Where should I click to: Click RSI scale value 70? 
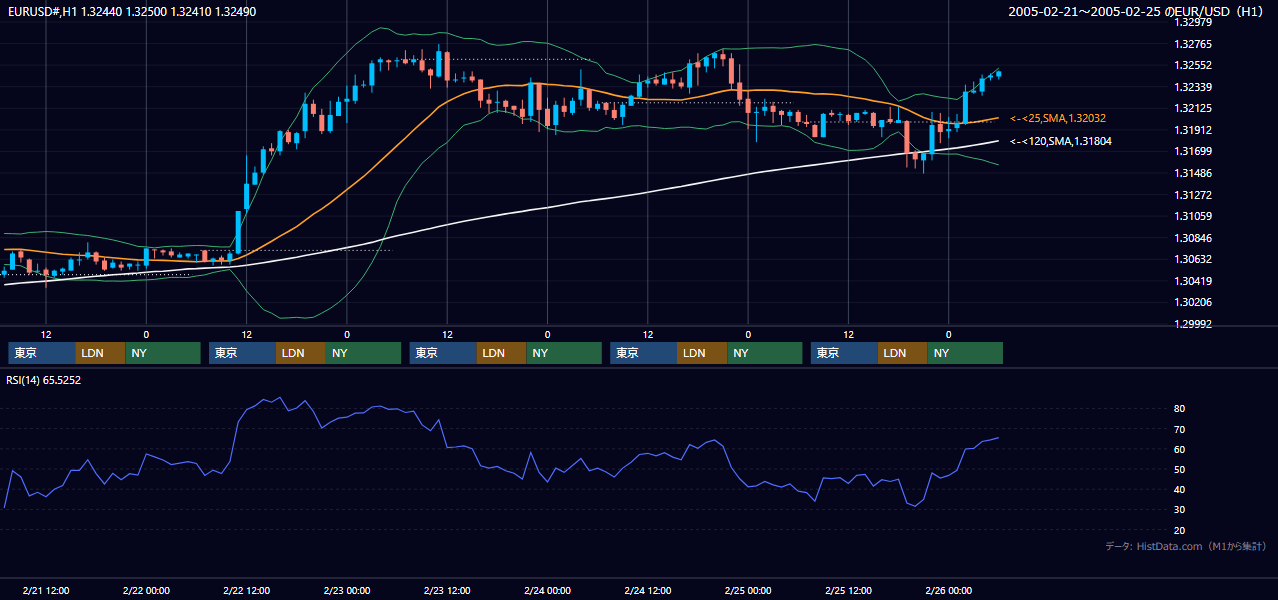point(1180,429)
